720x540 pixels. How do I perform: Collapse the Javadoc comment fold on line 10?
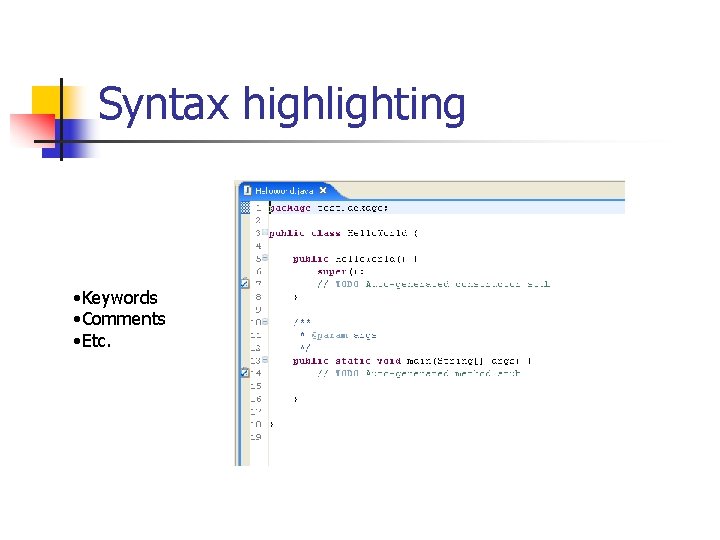point(265,321)
